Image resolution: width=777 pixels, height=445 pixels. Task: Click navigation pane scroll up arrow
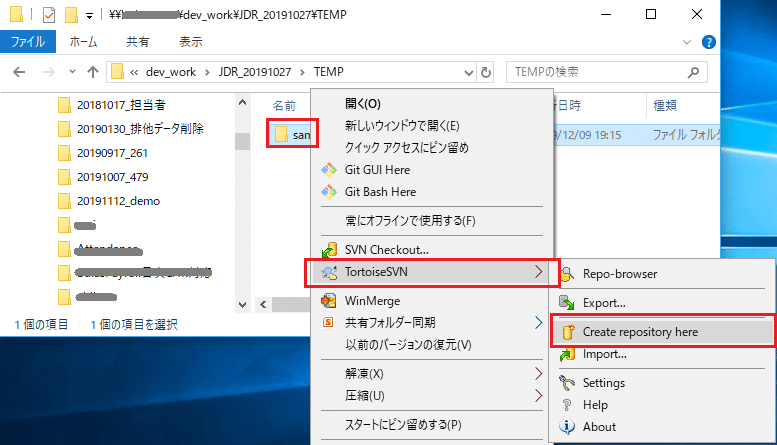(x=242, y=103)
